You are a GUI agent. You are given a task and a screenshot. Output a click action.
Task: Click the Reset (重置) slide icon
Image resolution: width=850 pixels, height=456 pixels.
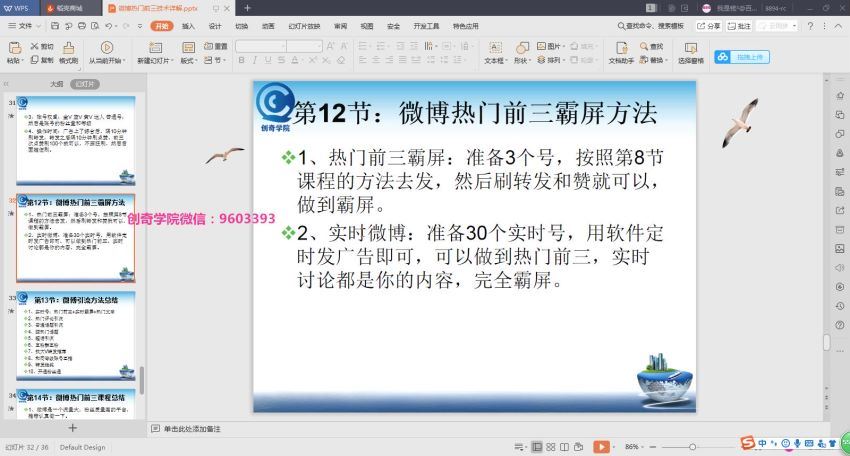[x=215, y=46]
